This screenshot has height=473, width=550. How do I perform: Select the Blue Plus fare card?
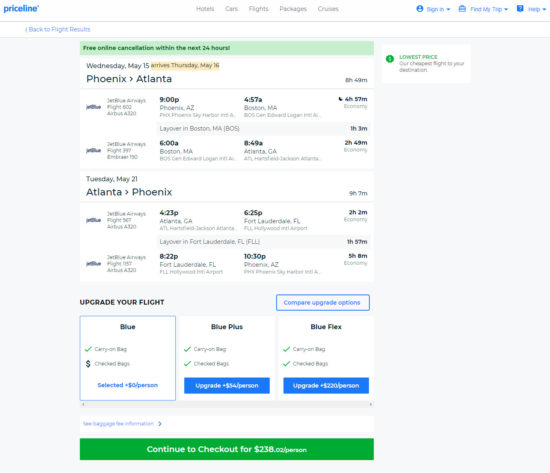tap(227, 358)
